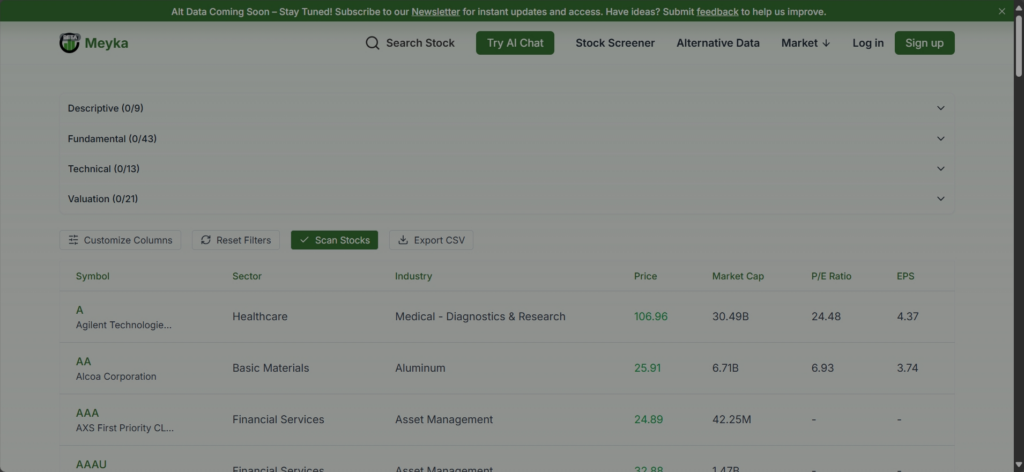Click Basic Materials sector cell
The width and height of the screenshot is (1024, 472).
tap(271, 368)
